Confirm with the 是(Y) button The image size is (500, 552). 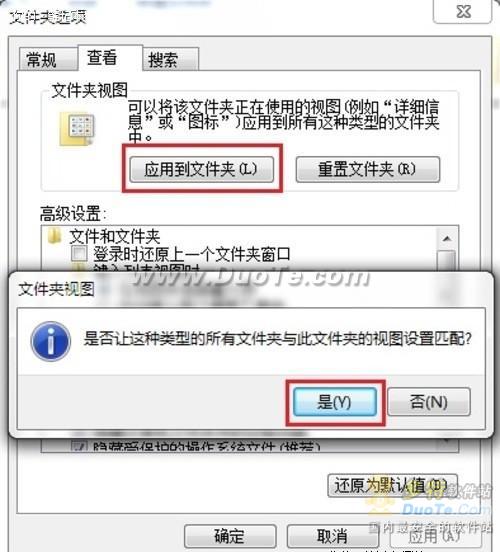coord(335,402)
